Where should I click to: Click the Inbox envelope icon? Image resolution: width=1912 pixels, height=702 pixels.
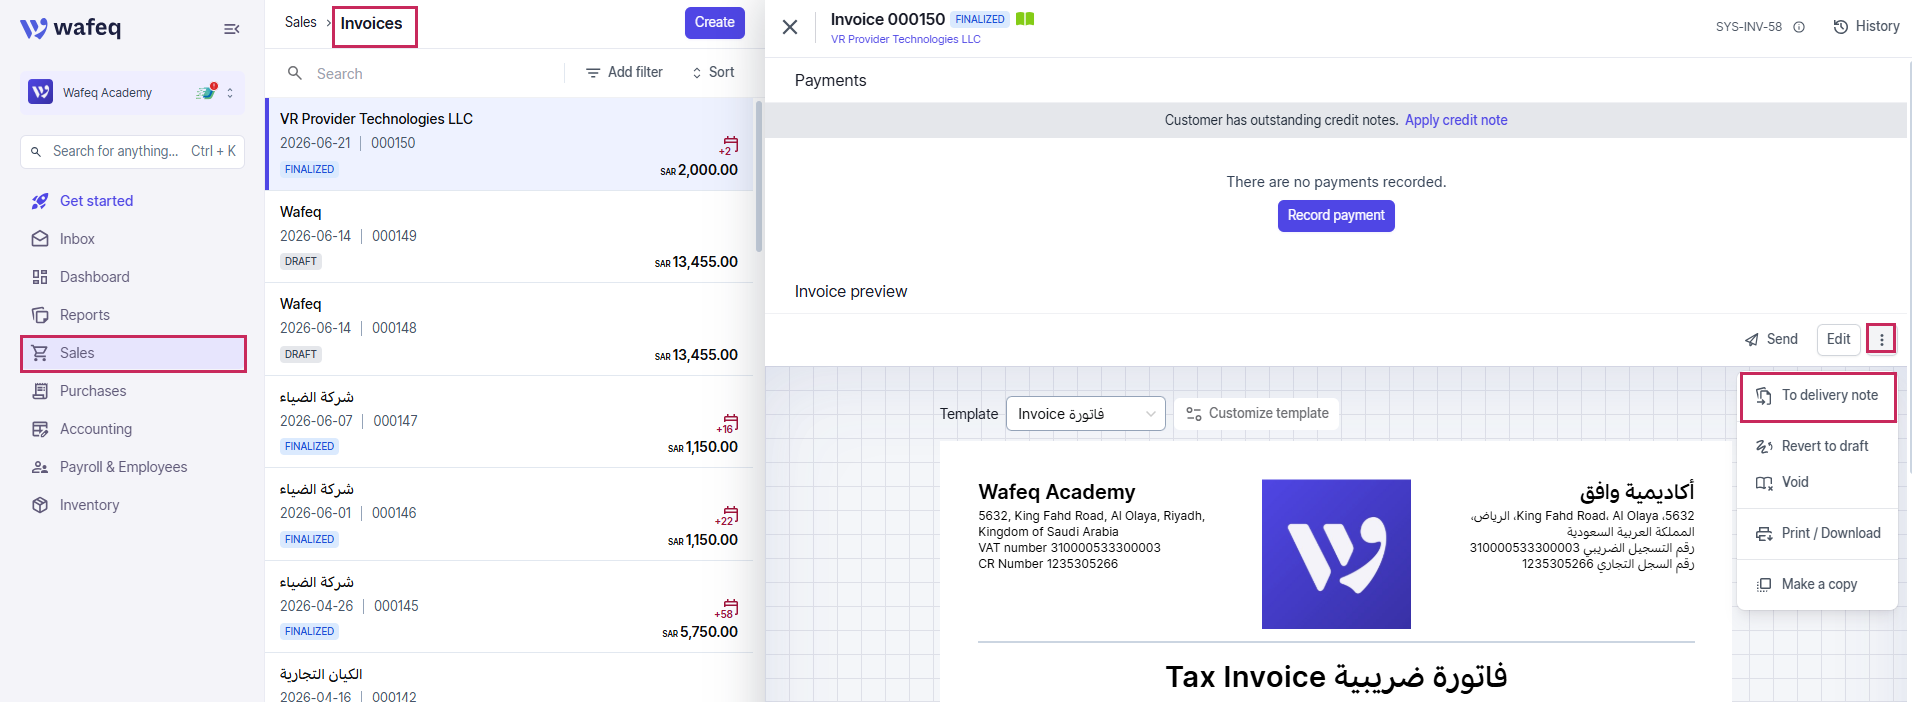40,239
